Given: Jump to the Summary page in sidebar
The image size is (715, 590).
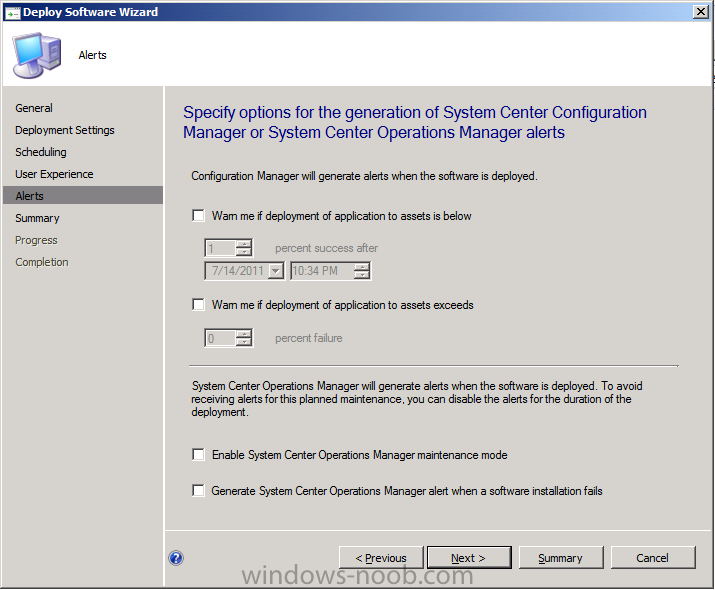Looking at the screenshot, I should point(37,218).
